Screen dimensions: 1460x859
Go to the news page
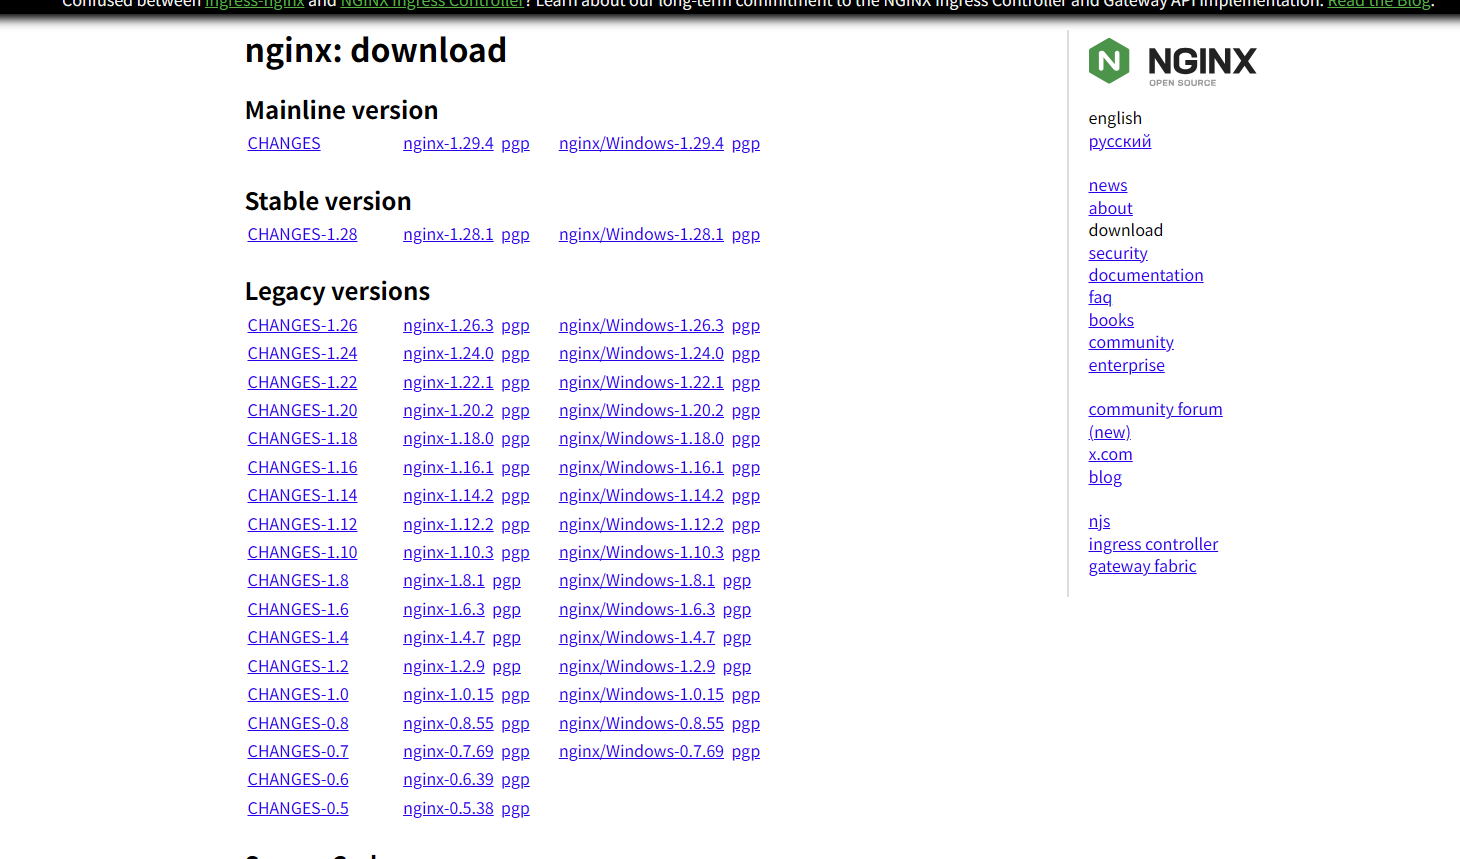(1108, 186)
